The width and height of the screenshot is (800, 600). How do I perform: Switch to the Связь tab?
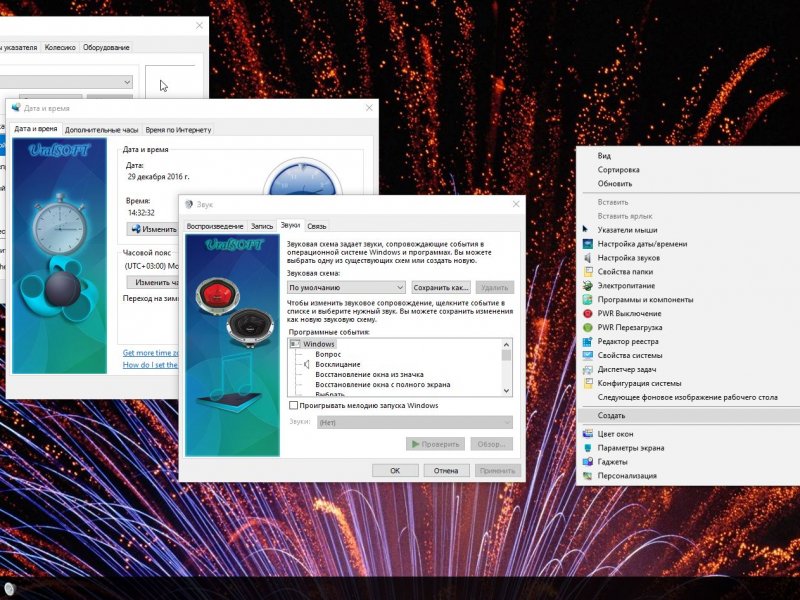click(317, 226)
